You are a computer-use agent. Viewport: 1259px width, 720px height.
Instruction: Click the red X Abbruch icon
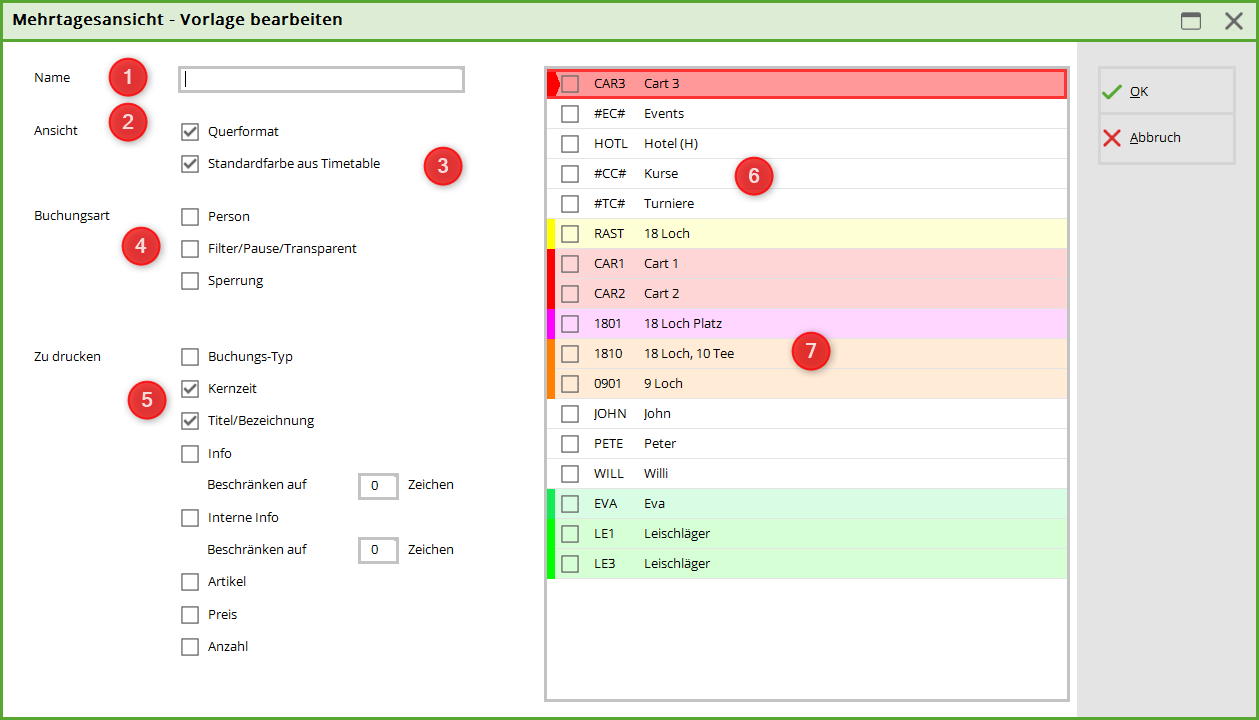coord(1112,138)
